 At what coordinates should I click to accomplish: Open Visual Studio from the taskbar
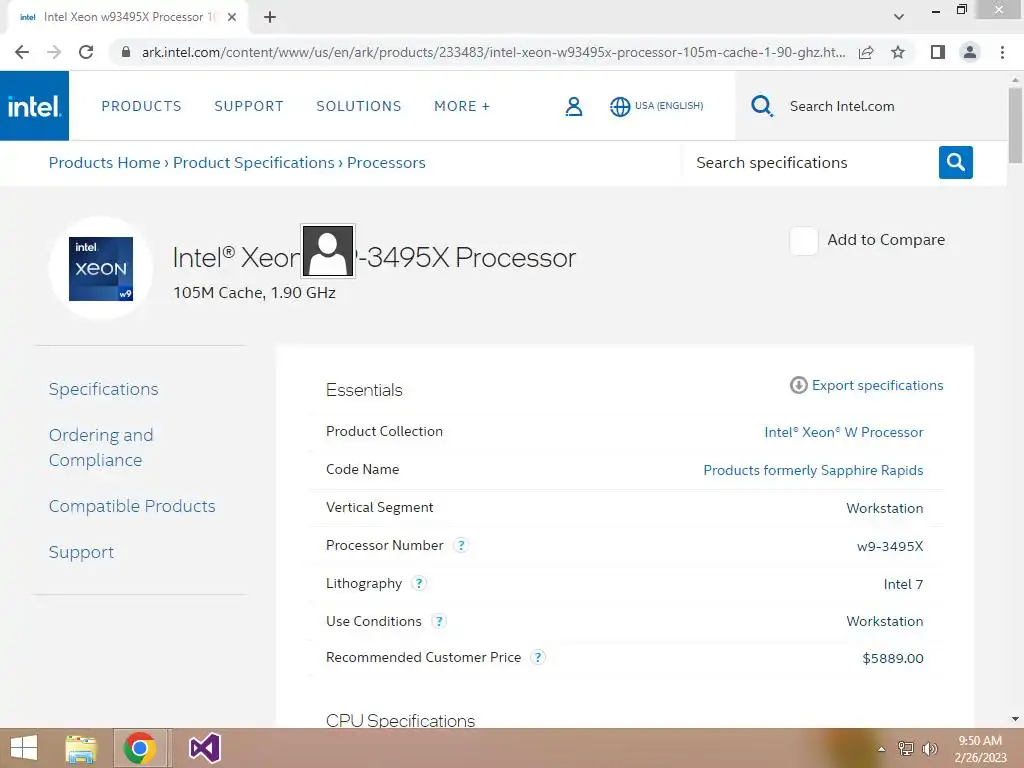204,748
